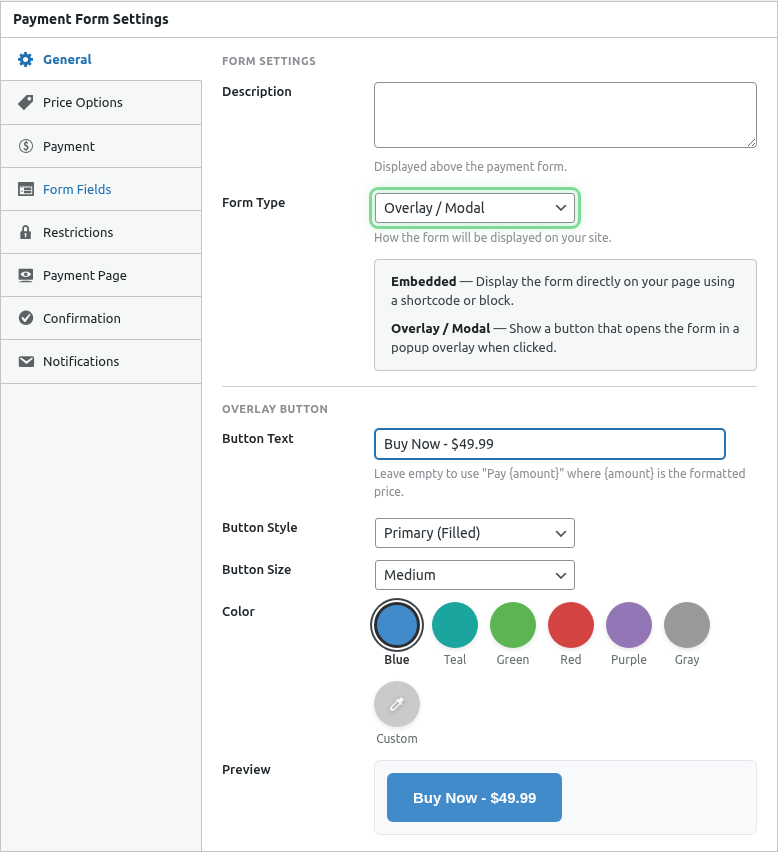Click the Buy Now preview button
Screen dimensions: 778x852
474,797
